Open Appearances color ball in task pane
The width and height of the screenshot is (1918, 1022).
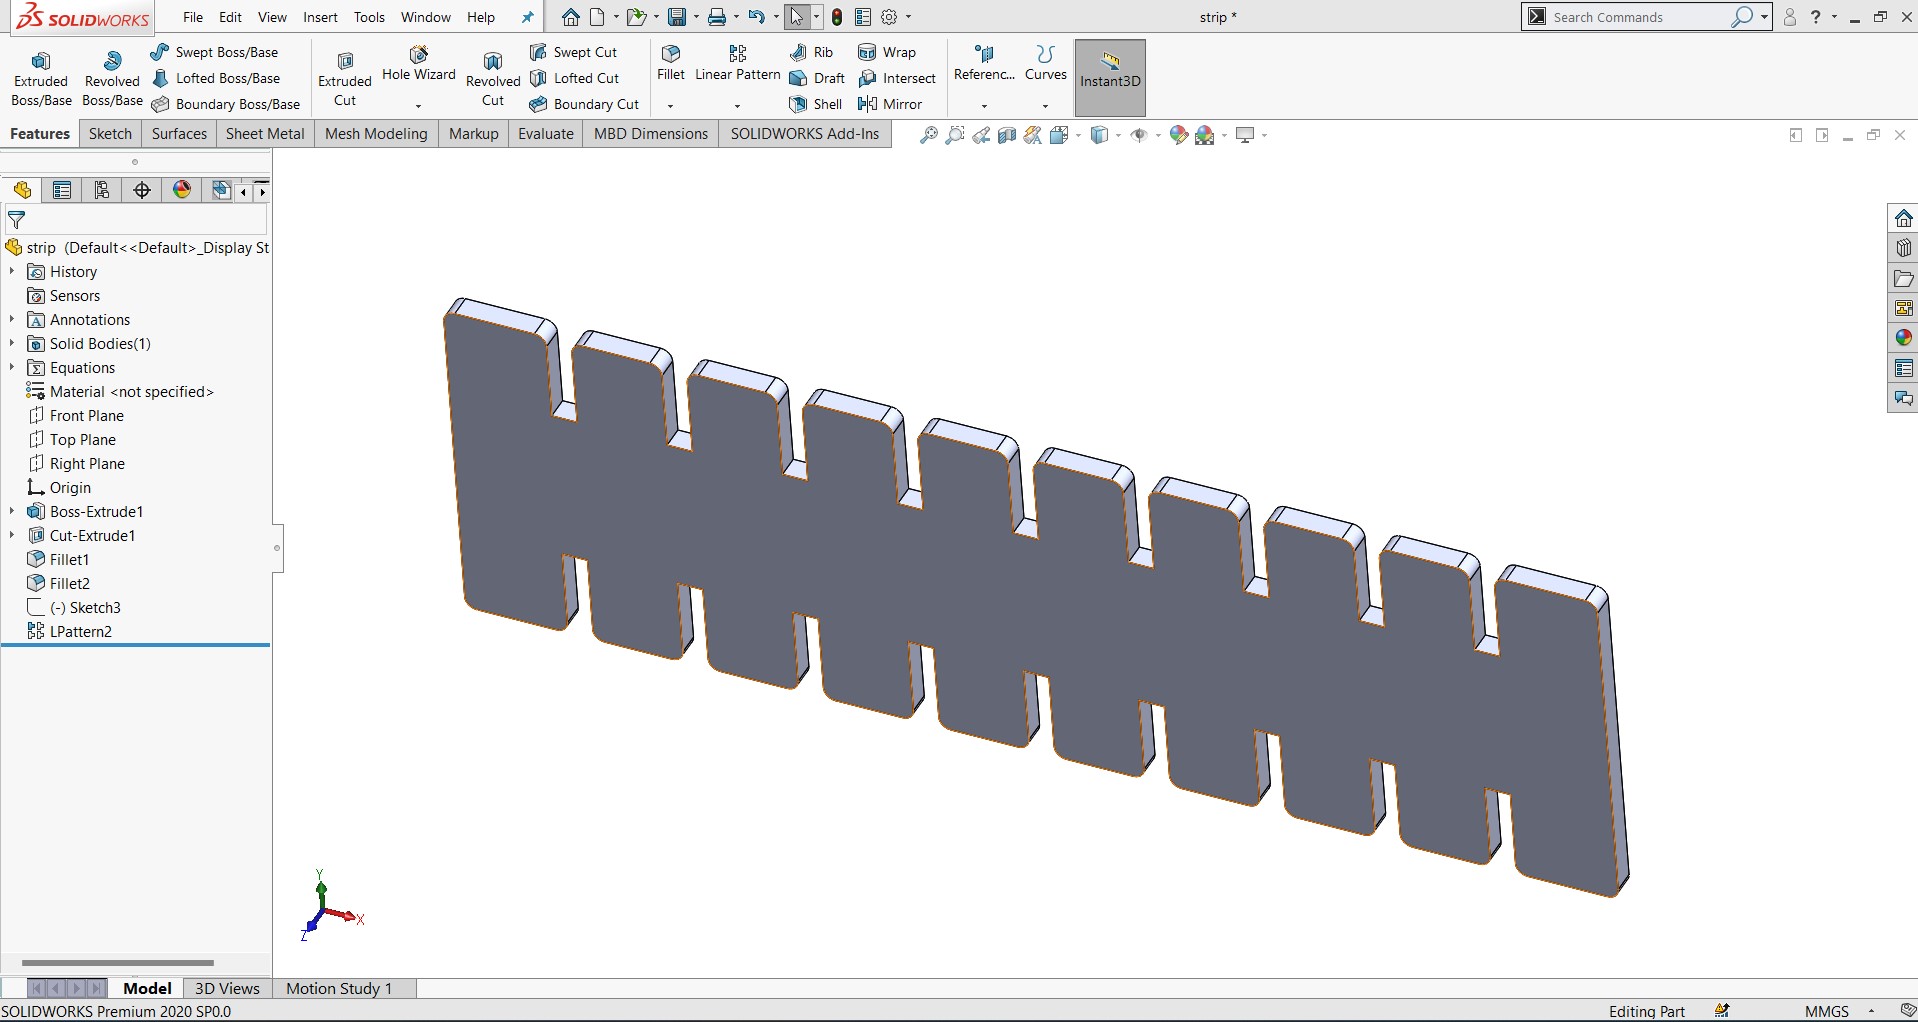coord(1903,338)
